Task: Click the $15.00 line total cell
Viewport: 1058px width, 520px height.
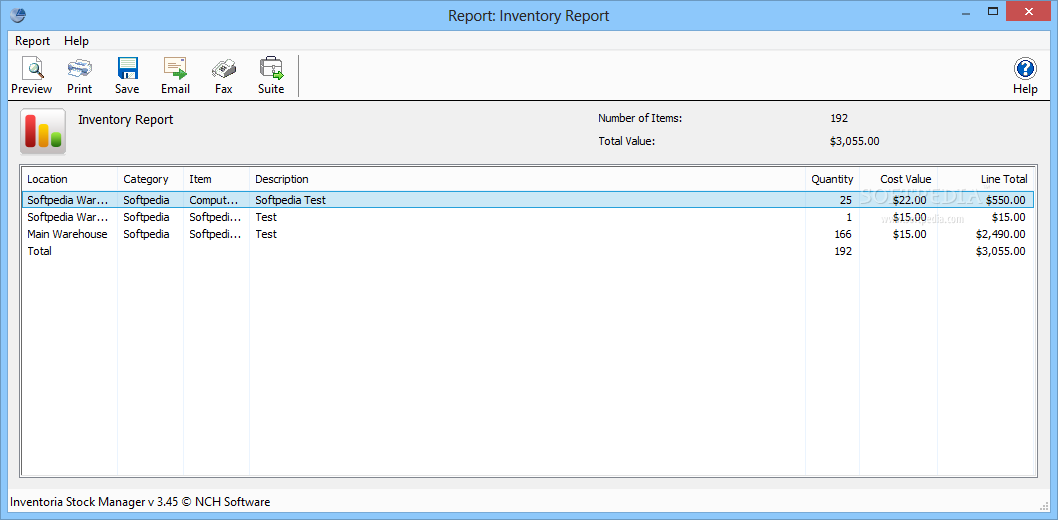Action: tap(1009, 217)
